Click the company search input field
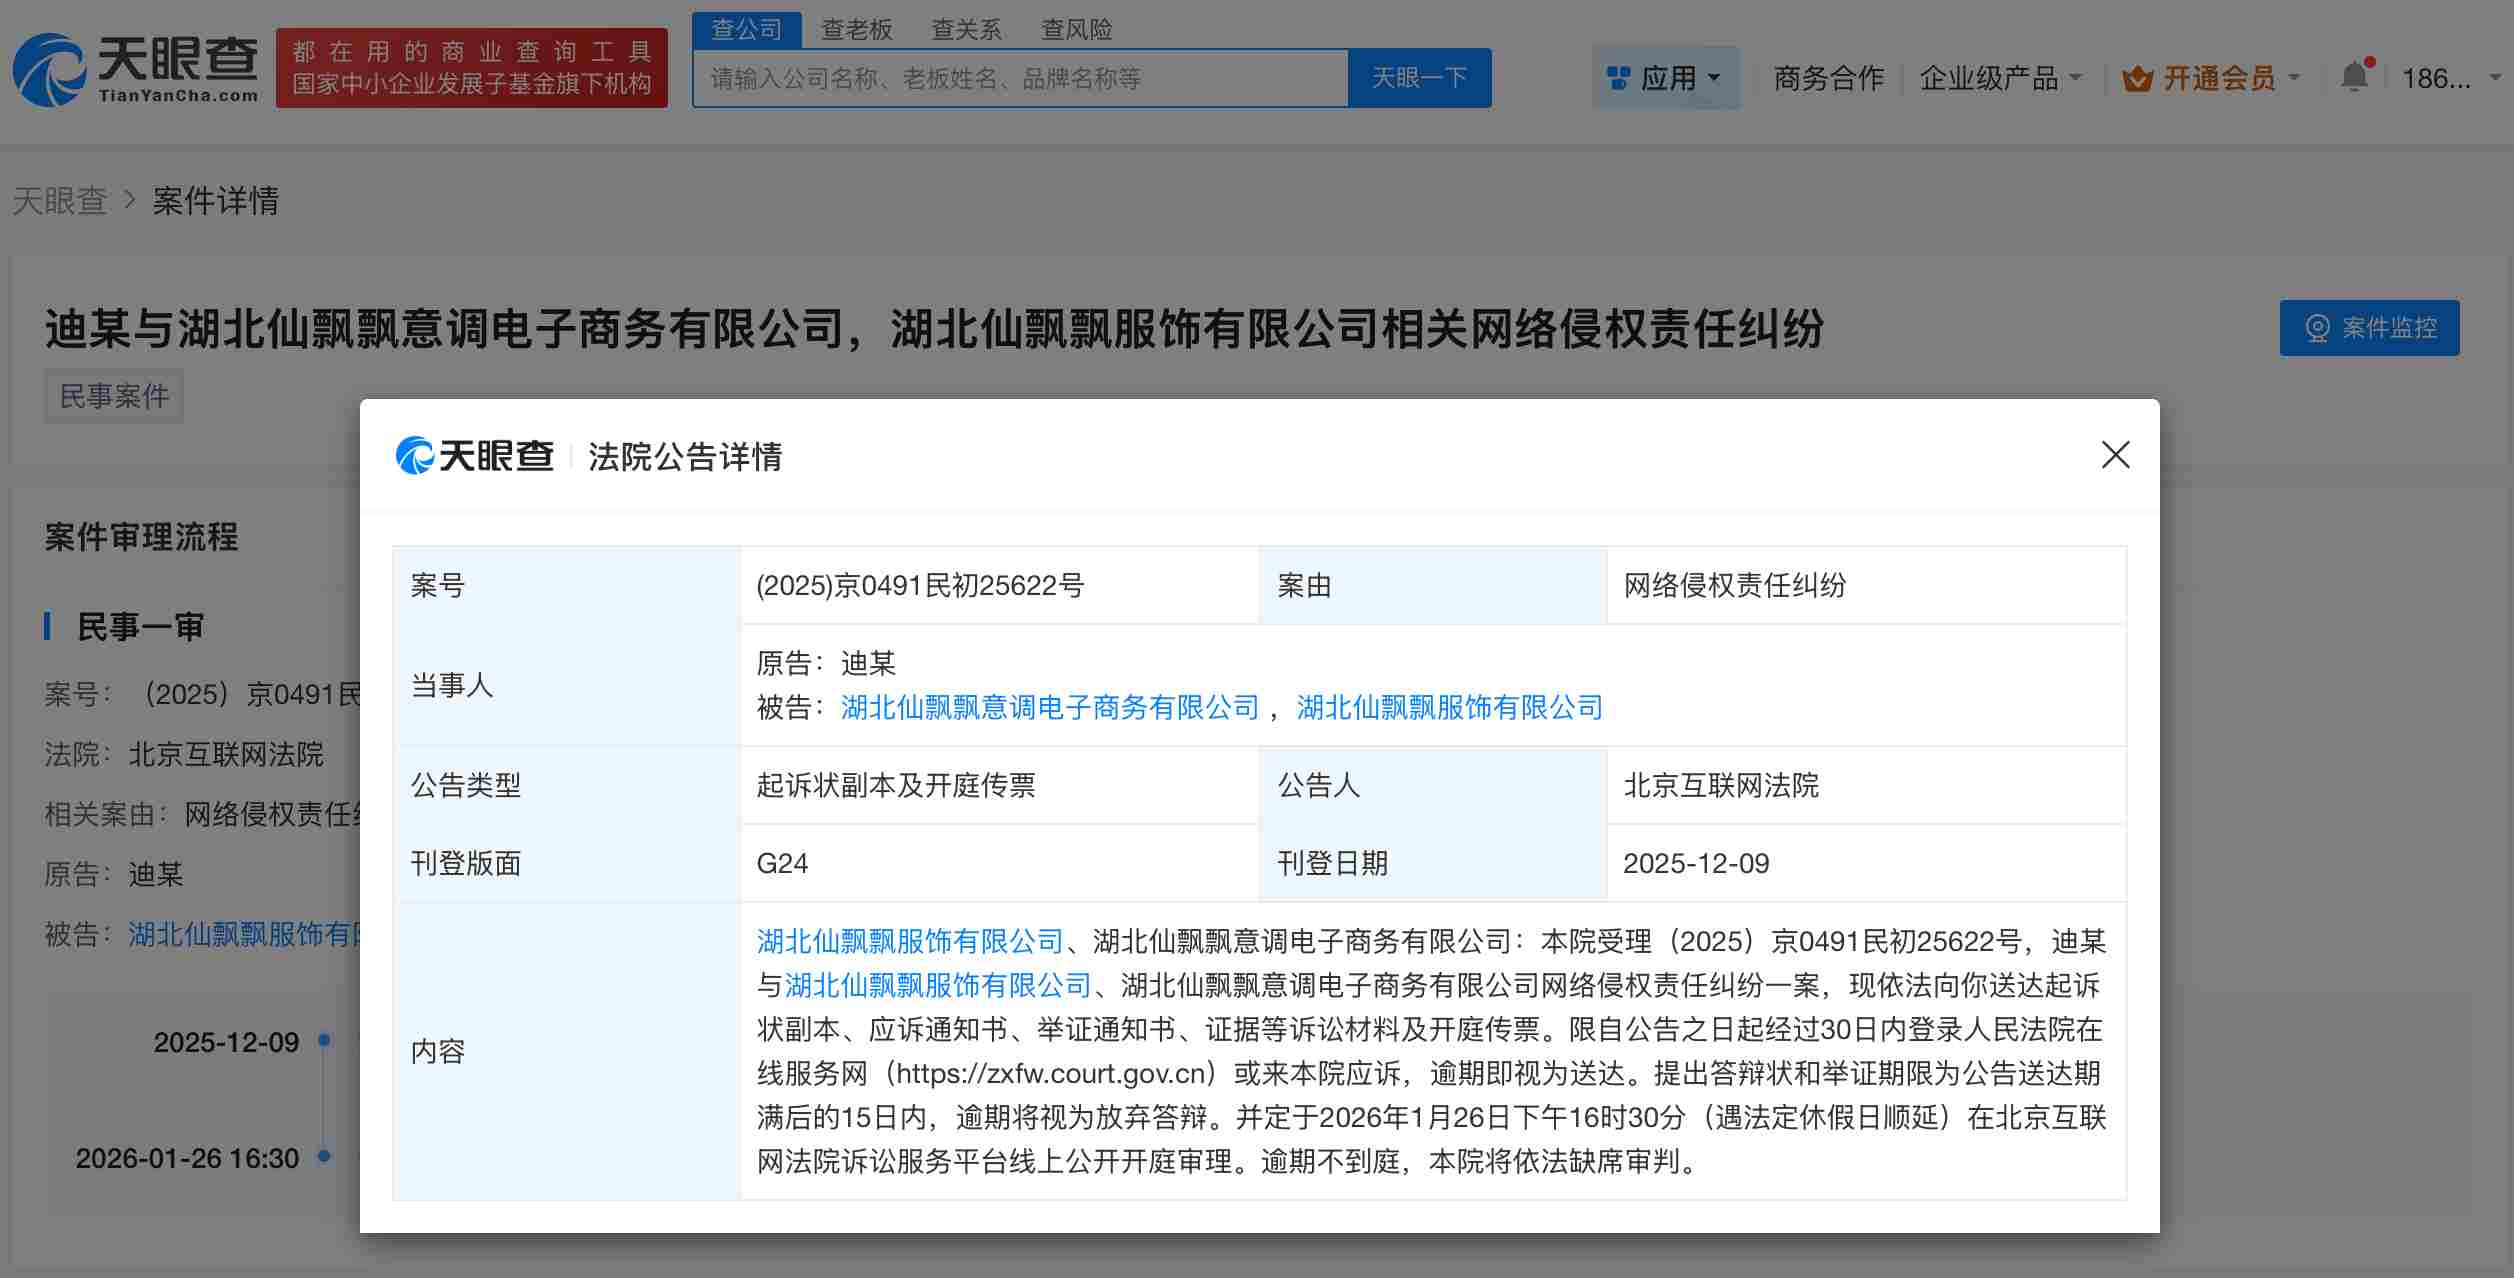The width and height of the screenshot is (2514, 1278). (1000, 77)
